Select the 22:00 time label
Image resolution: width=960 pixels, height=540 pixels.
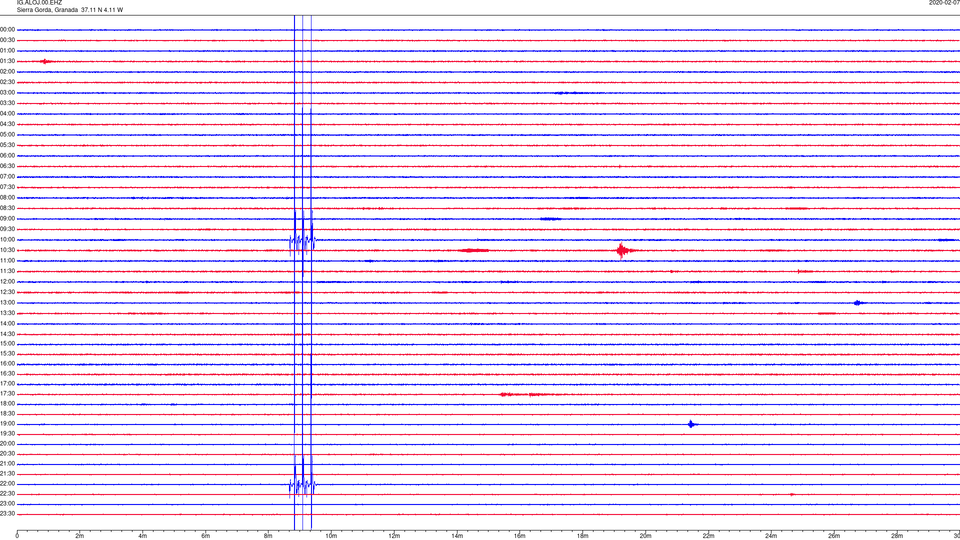click(7, 483)
